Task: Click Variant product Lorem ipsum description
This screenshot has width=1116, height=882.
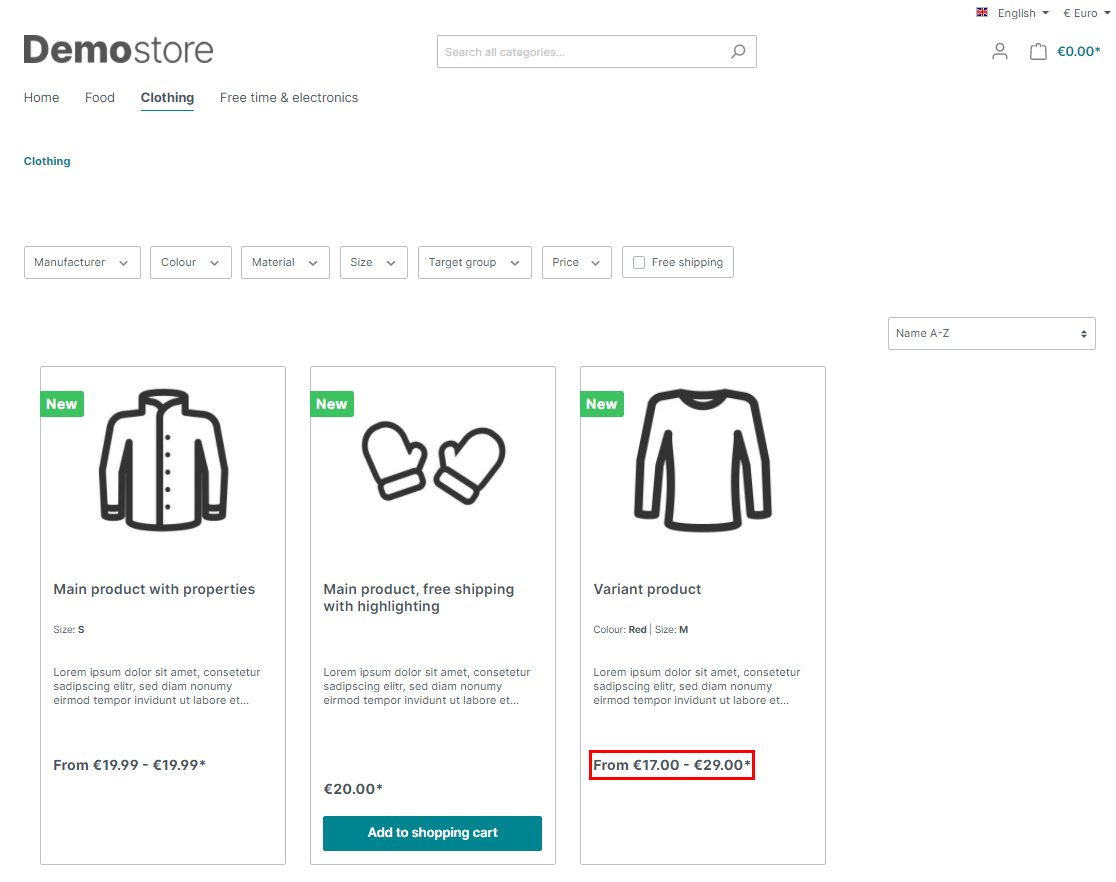Action: pos(697,686)
